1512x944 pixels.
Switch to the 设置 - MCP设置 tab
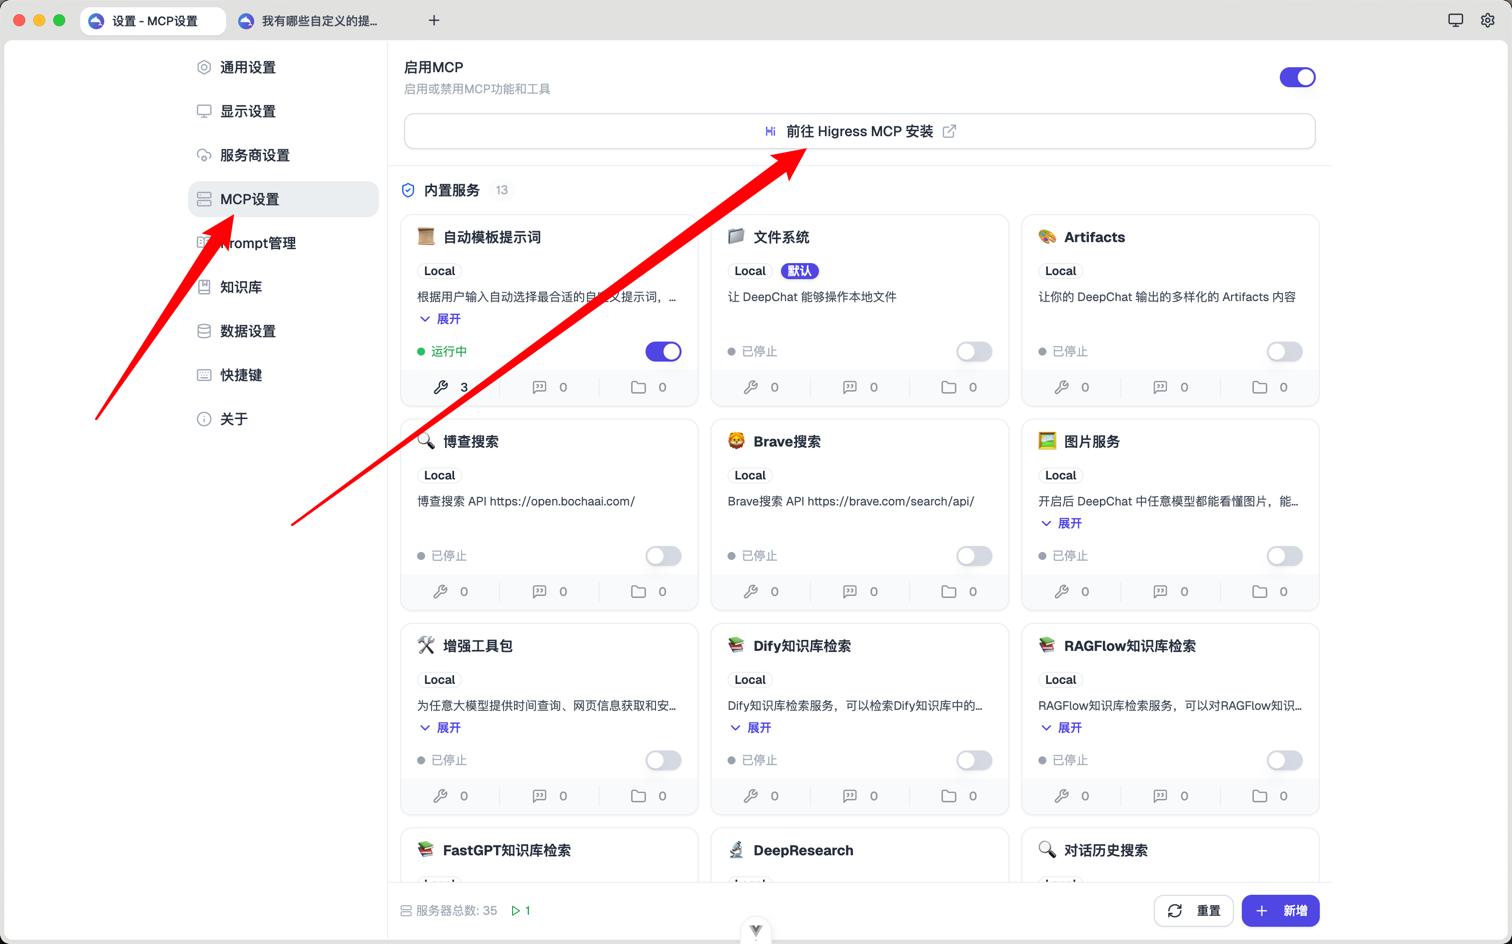pyautogui.click(x=153, y=21)
